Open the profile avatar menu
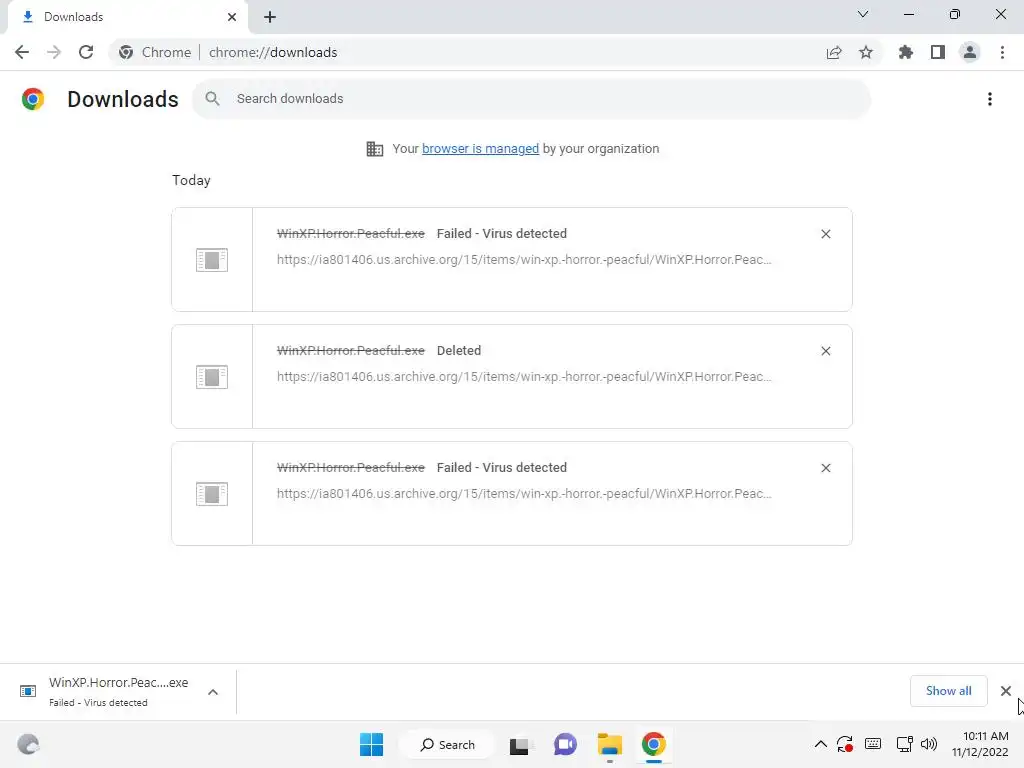This screenshot has height=768, width=1024. tap(970, 52)
